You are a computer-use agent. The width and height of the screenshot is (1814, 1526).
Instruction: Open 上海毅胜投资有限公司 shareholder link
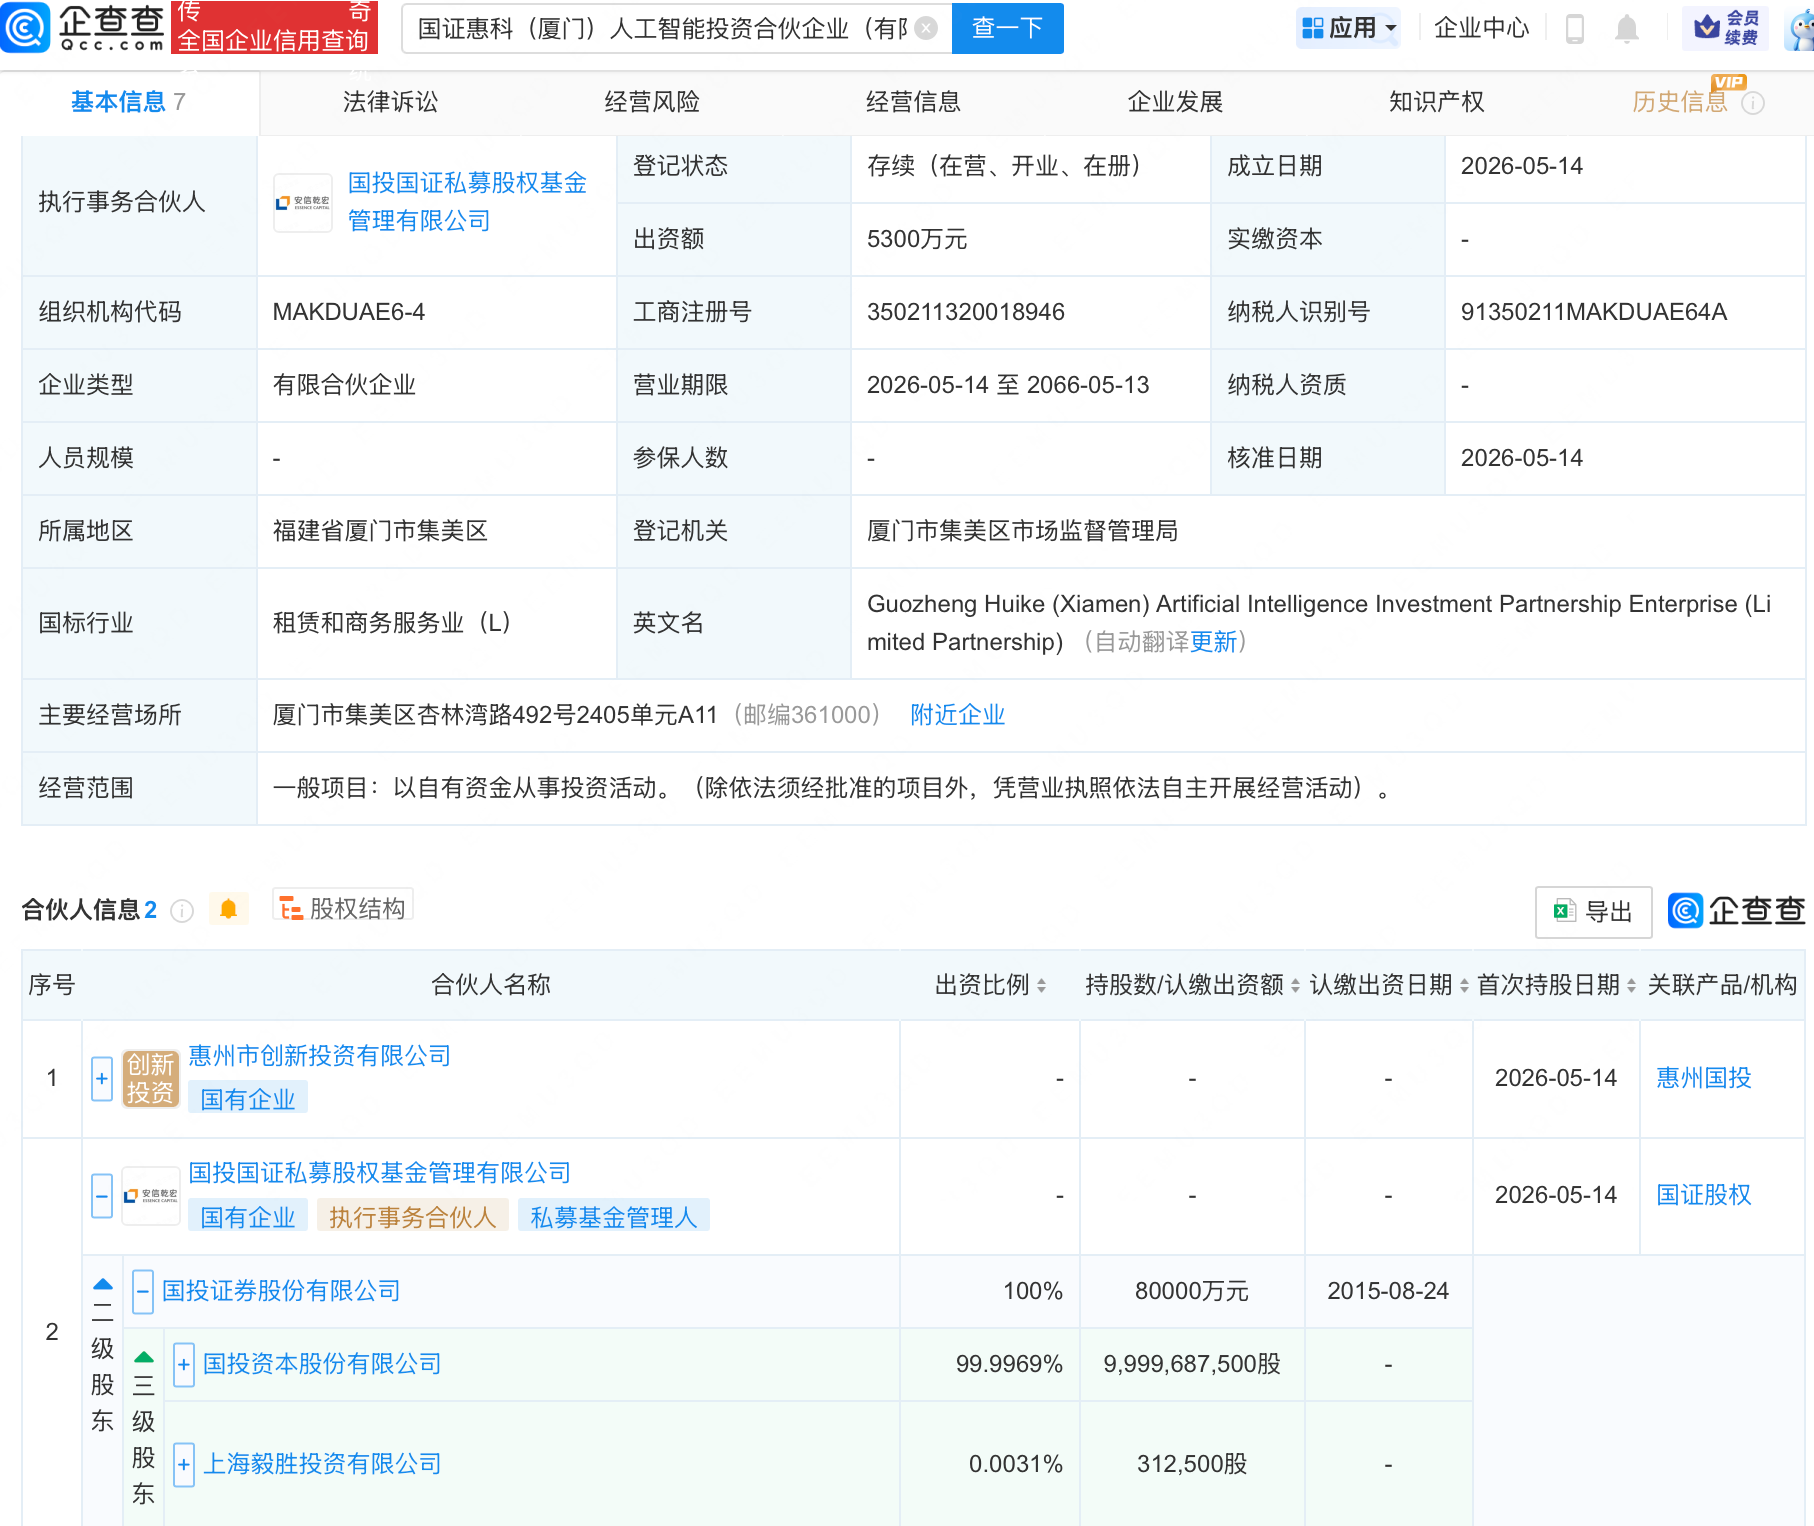click(x=322, y=1464)
